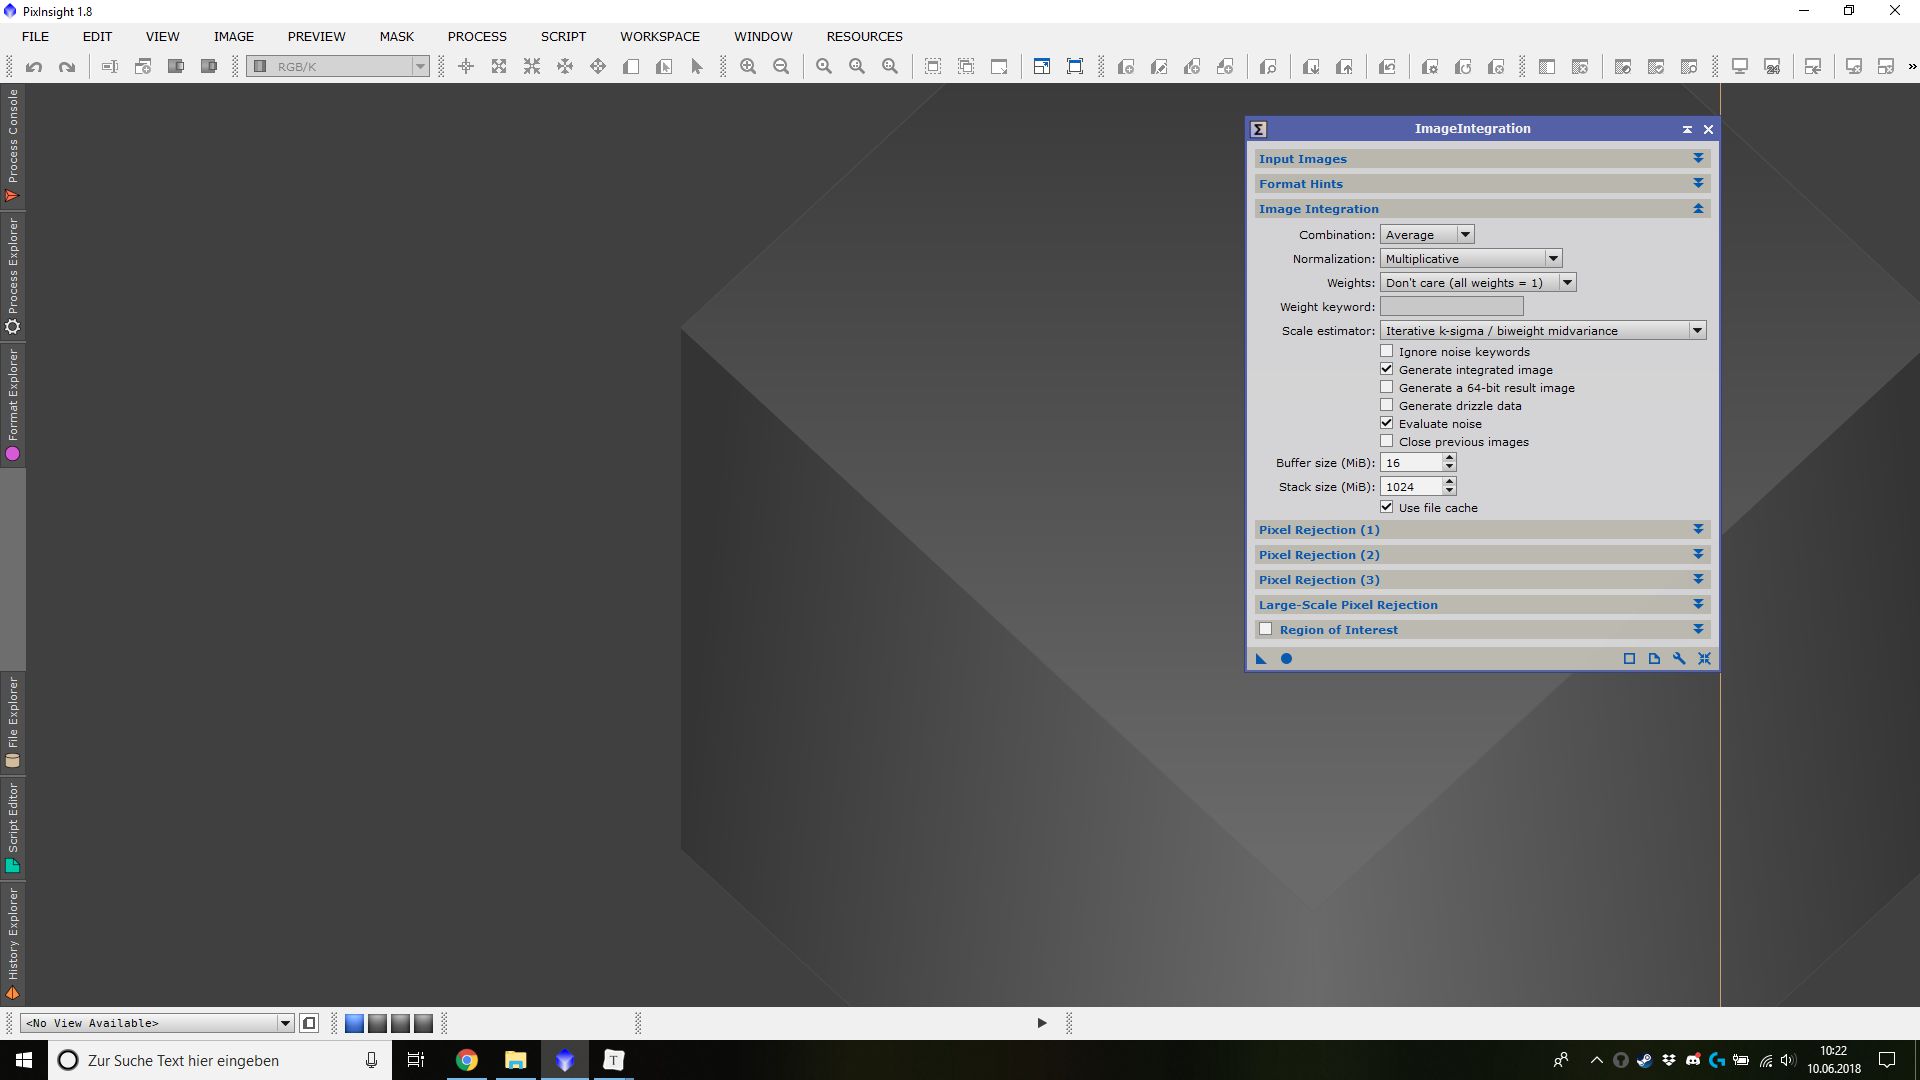Open the Process Console side panel

[12, 146]
